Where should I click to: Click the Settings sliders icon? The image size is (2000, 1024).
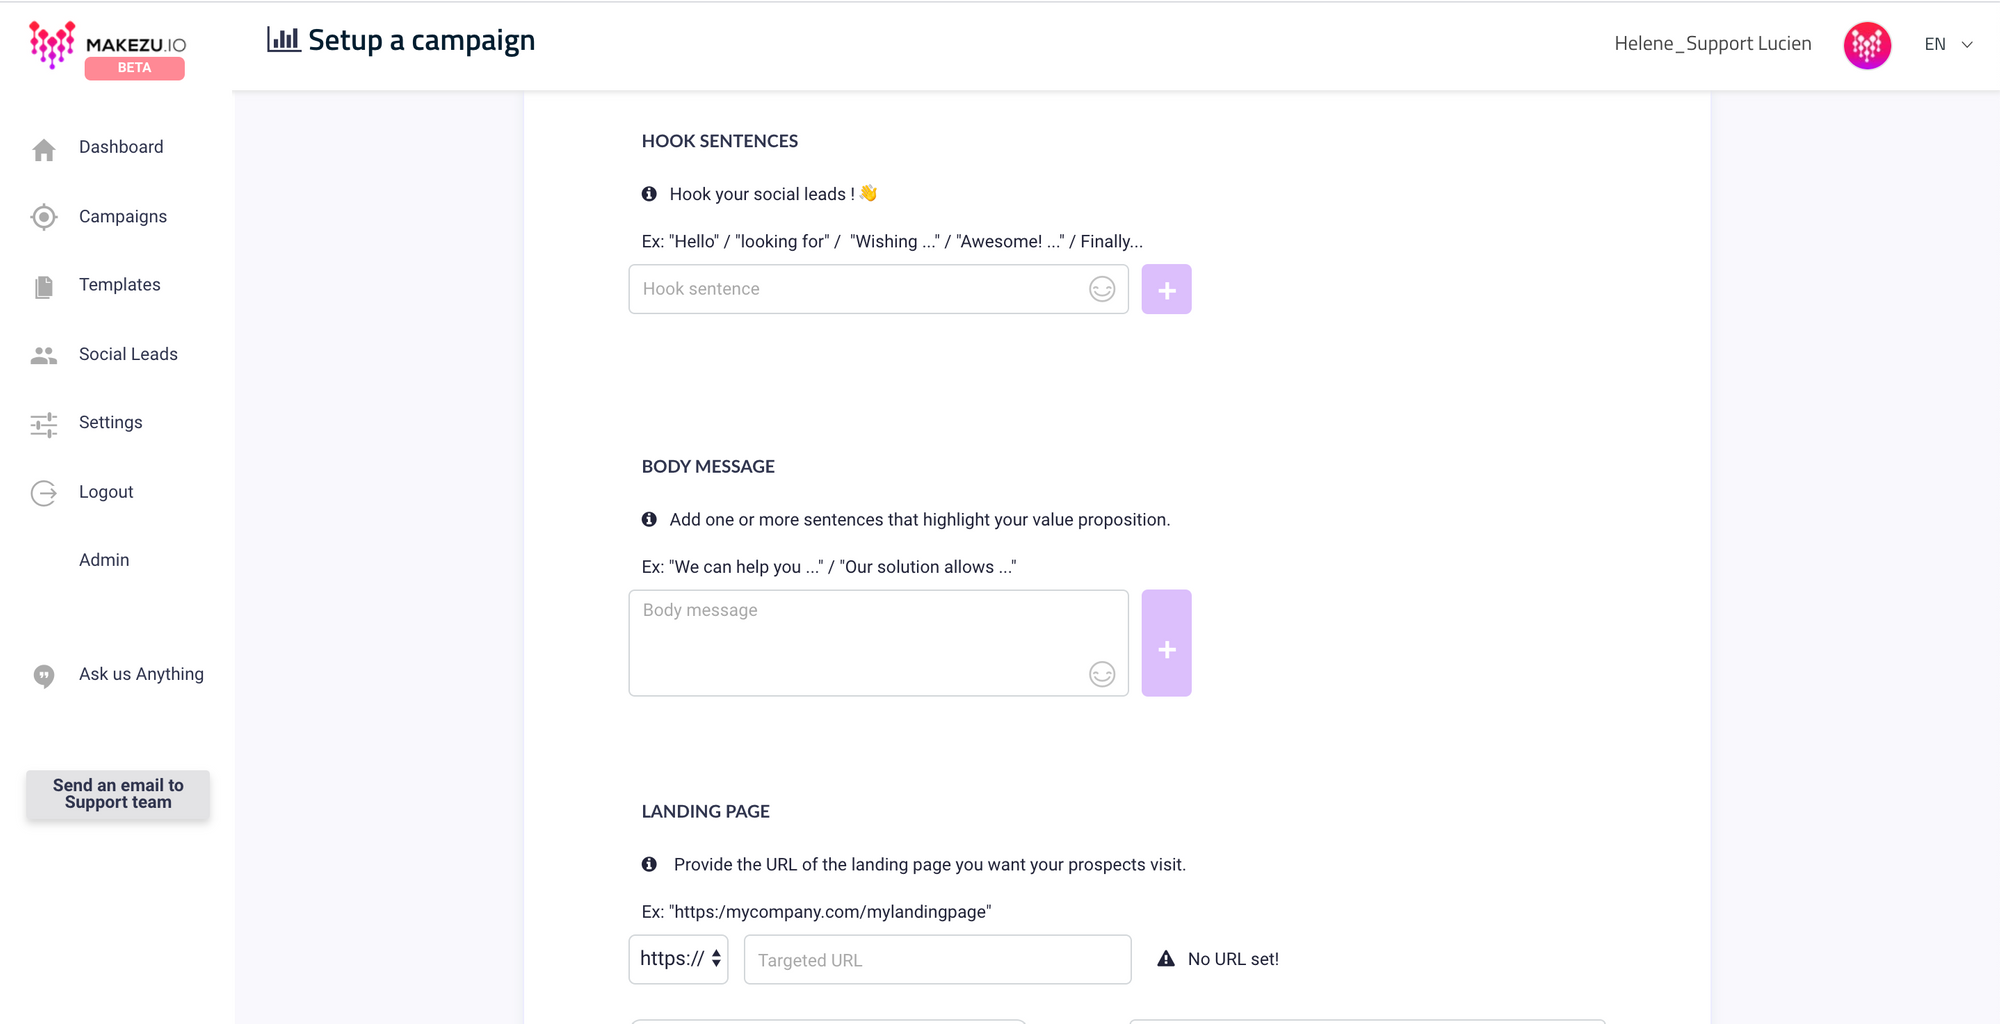44,425
